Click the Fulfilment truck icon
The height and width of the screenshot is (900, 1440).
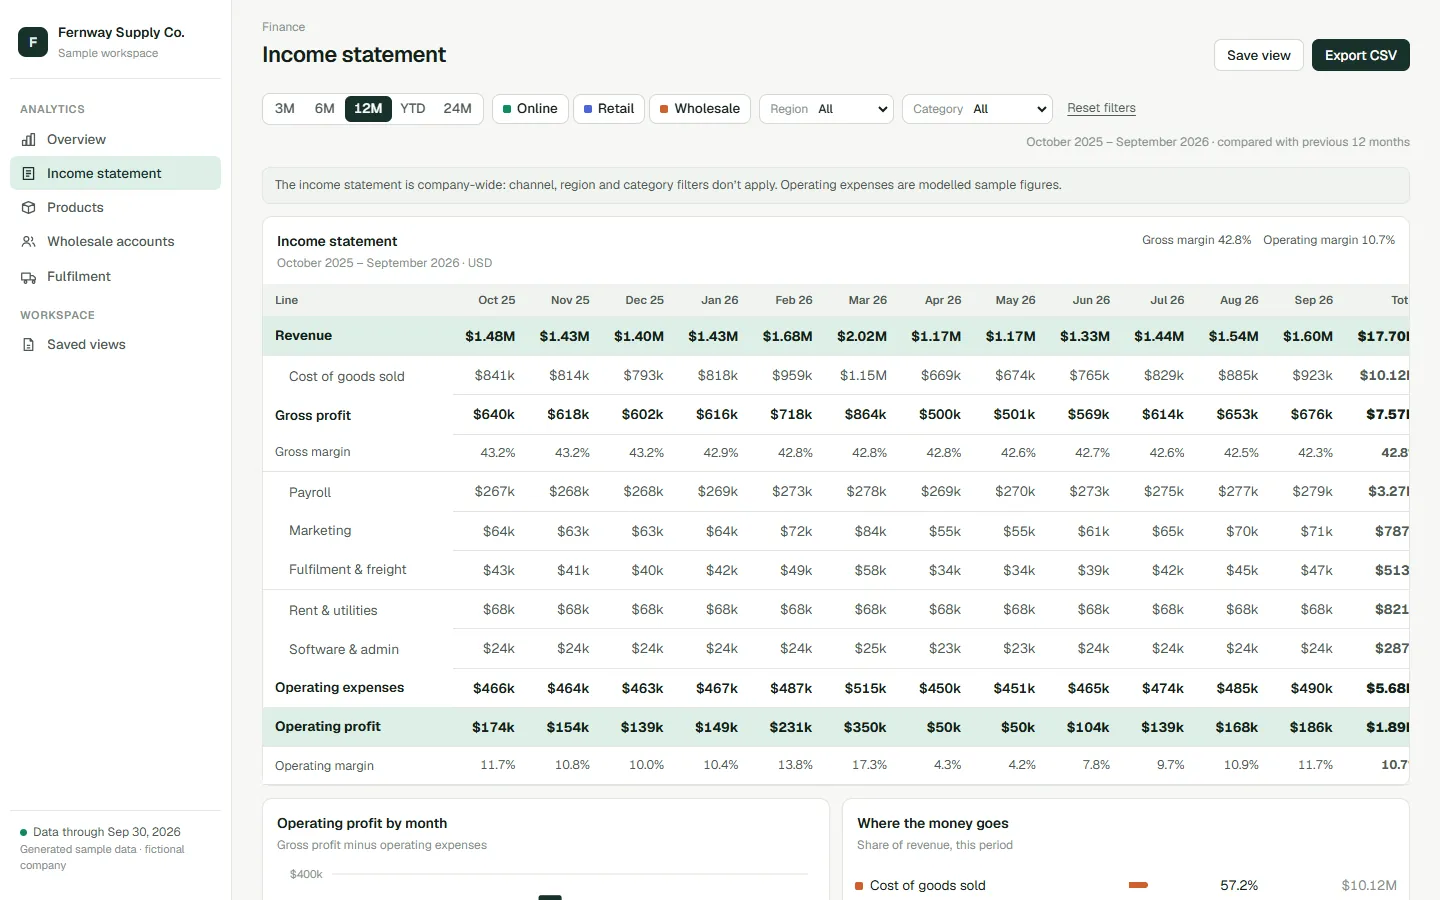coord(29,277)
